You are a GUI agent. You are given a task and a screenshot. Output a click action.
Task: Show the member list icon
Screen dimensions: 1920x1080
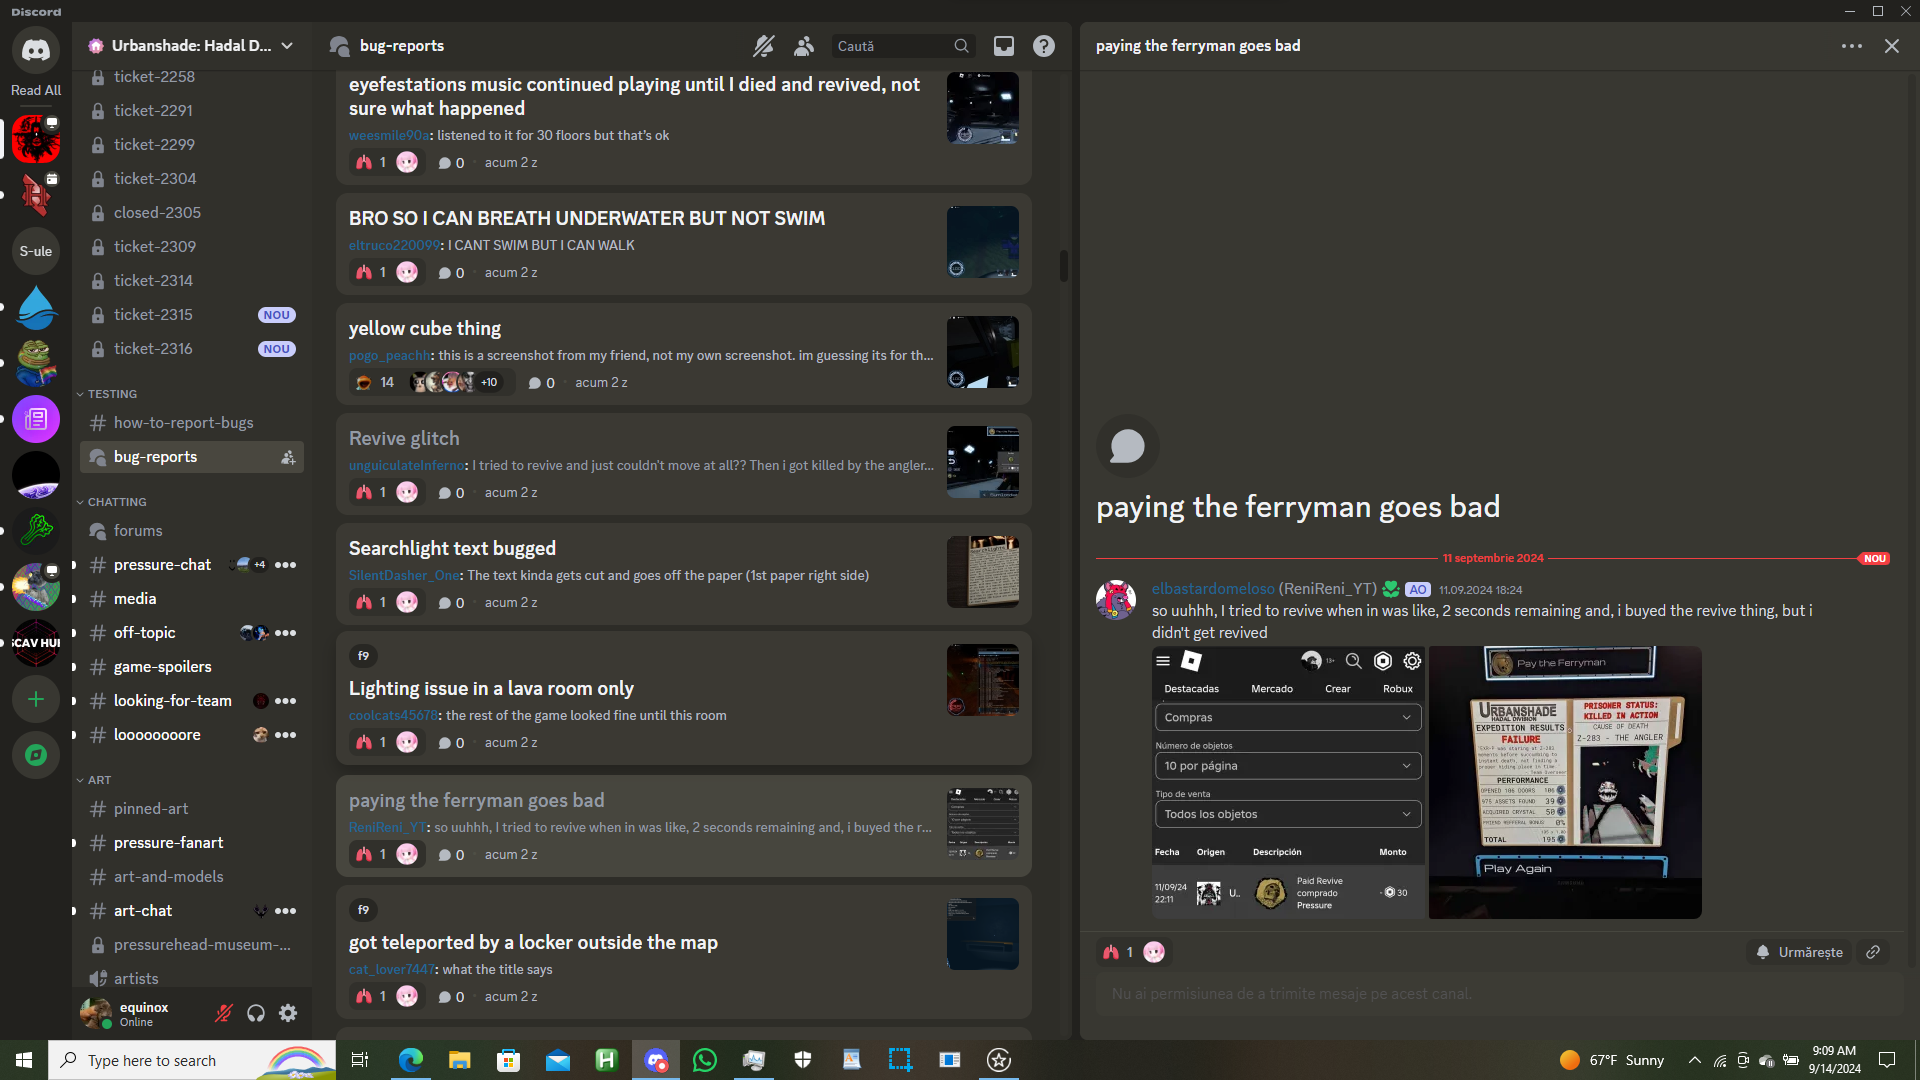(804, 46)
